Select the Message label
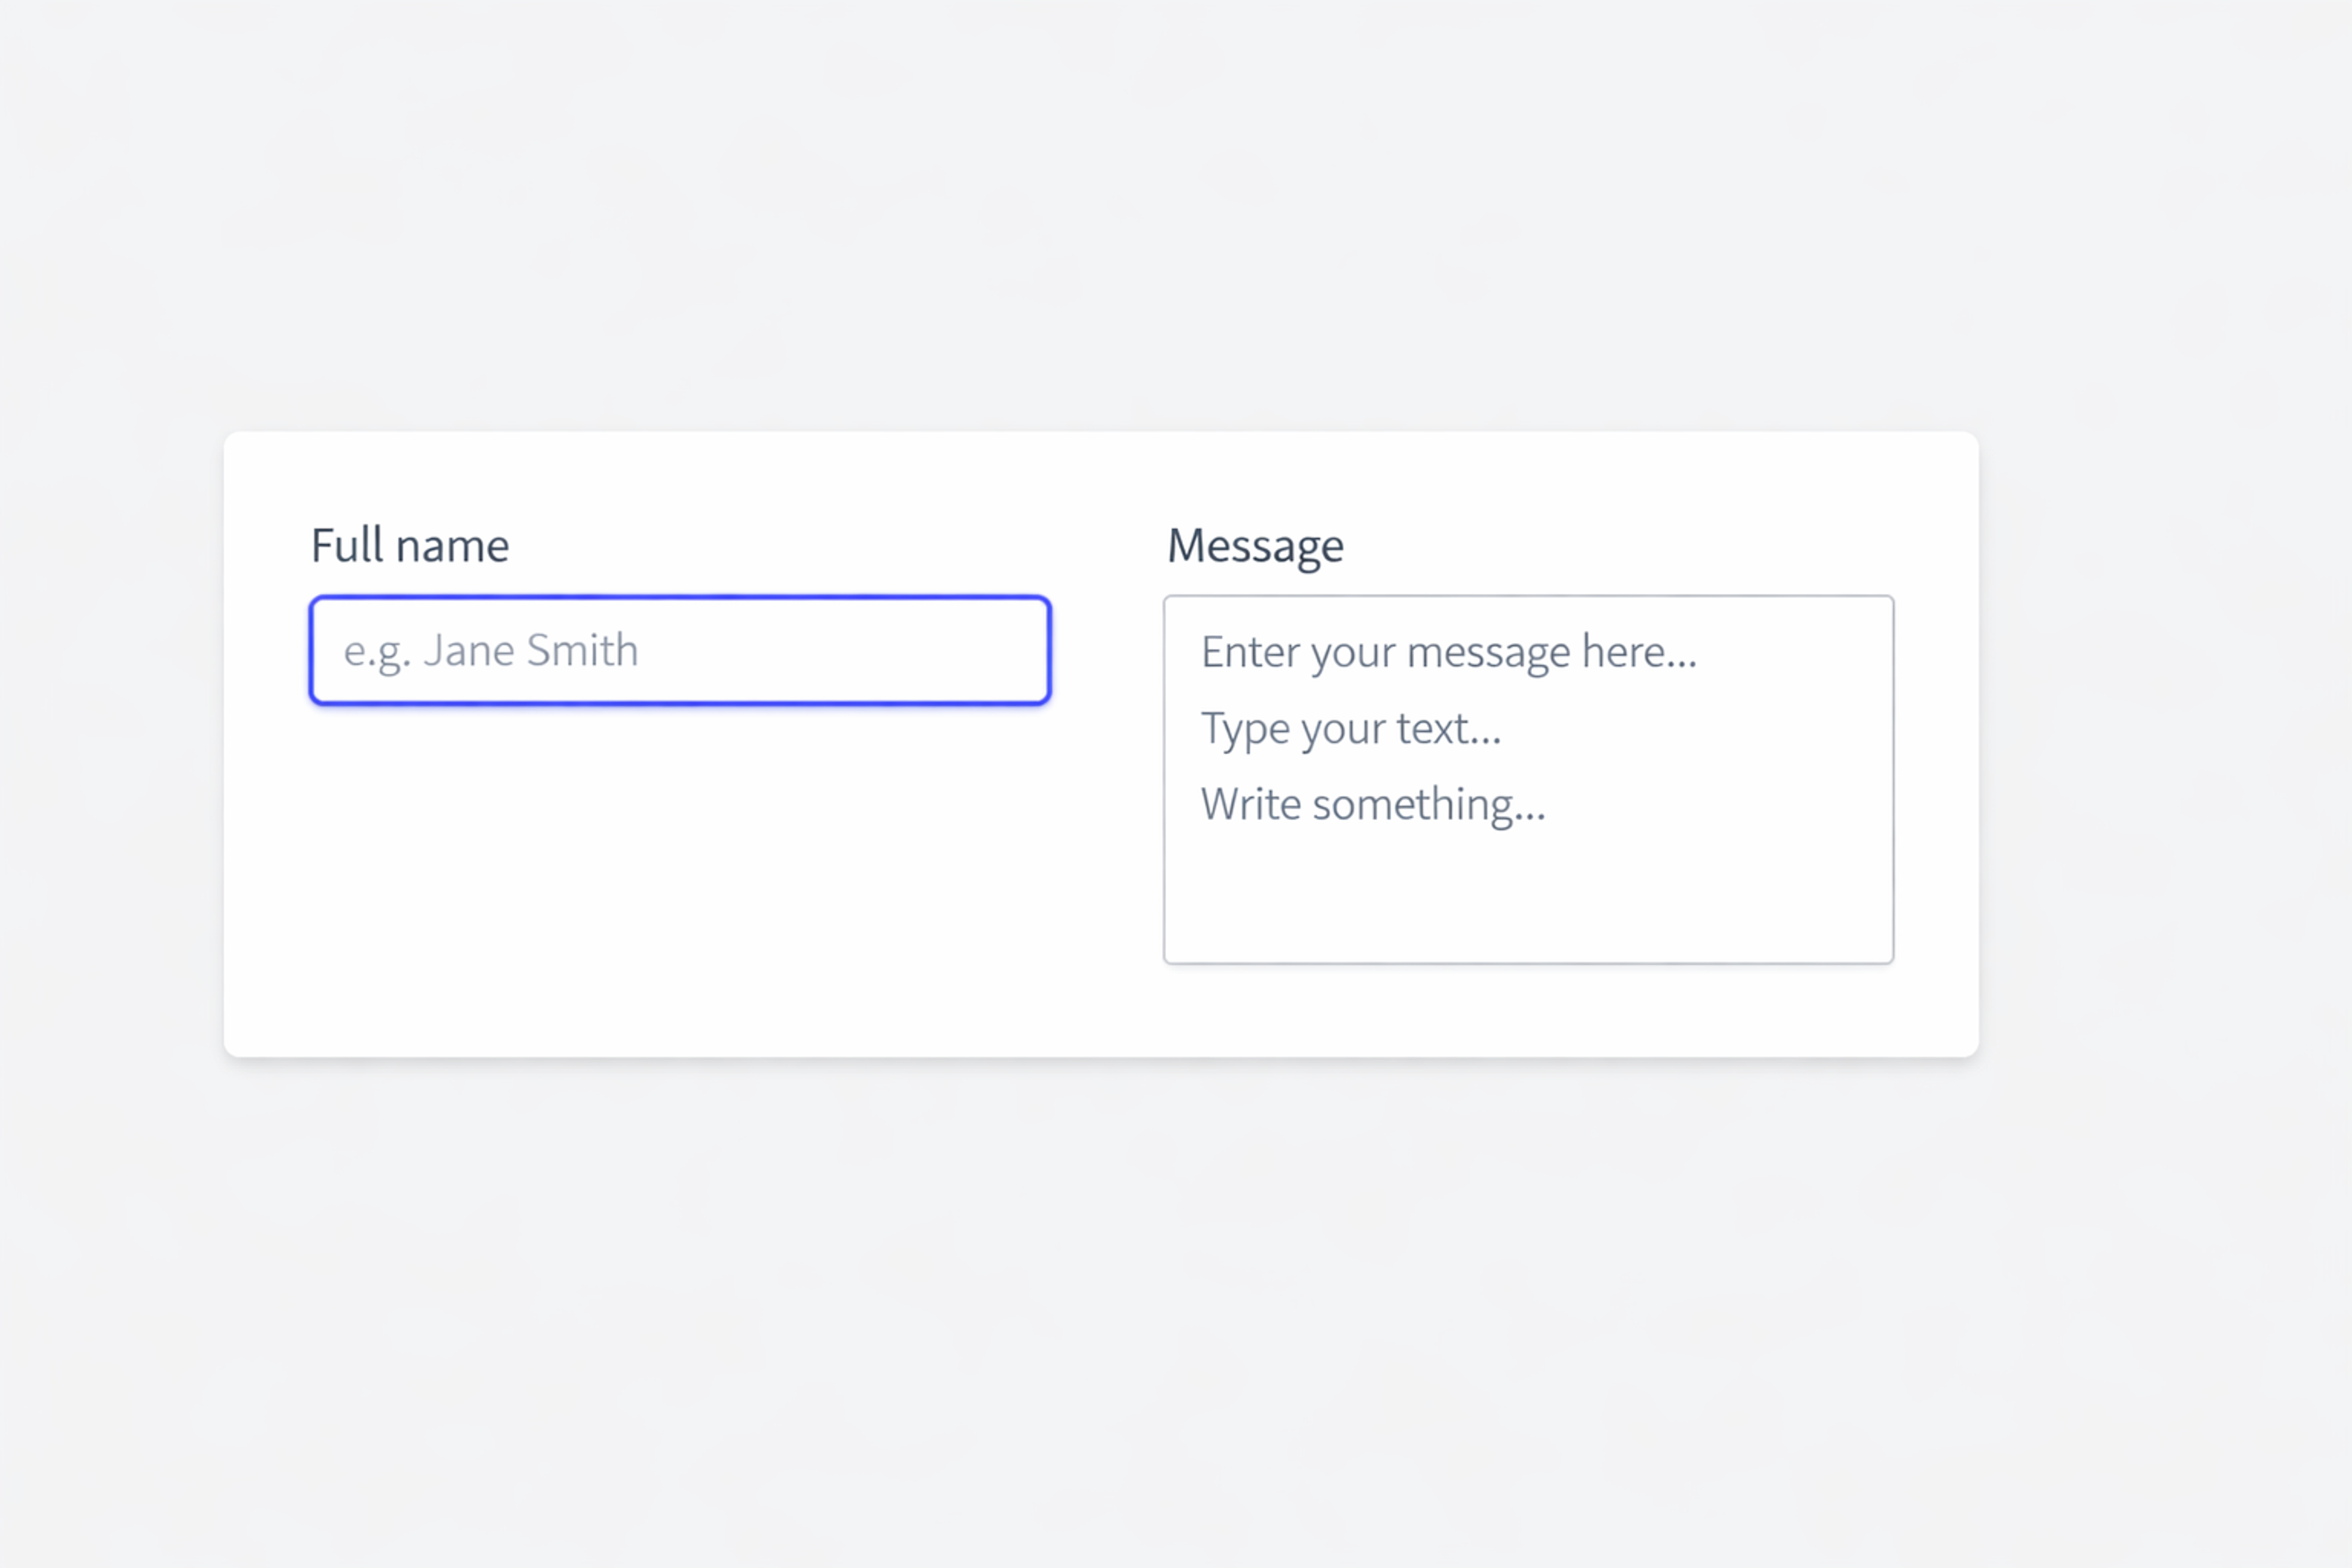The width and height of the screenshot is (2352, 1568). tap(1255, 545)
